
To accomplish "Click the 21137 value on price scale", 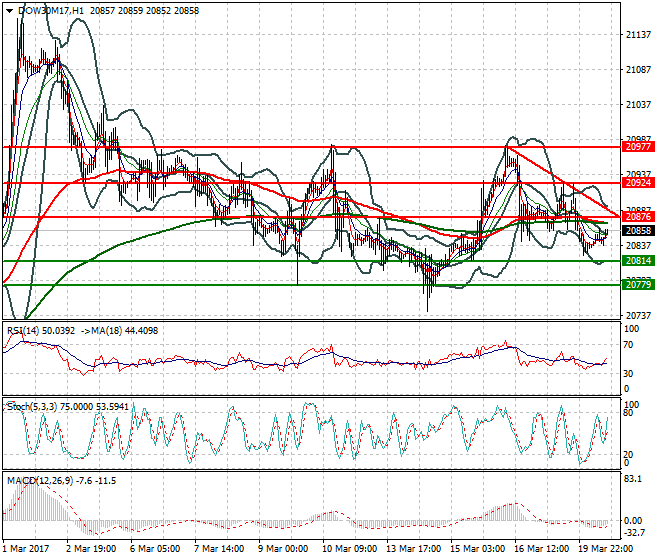I will tap(636, 34).
